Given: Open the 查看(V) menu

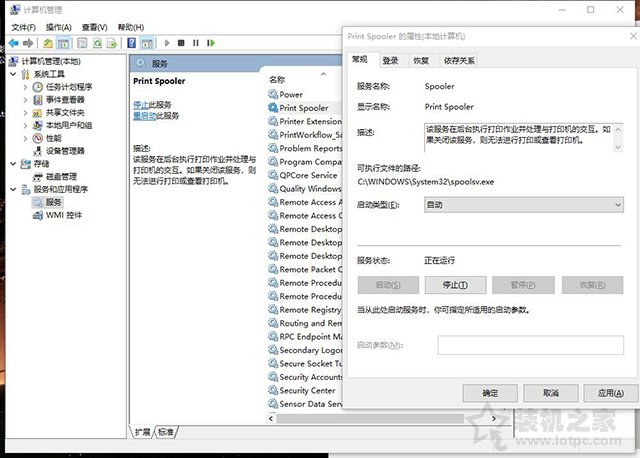Looking at the screenshot, I should tap(95, 27).
